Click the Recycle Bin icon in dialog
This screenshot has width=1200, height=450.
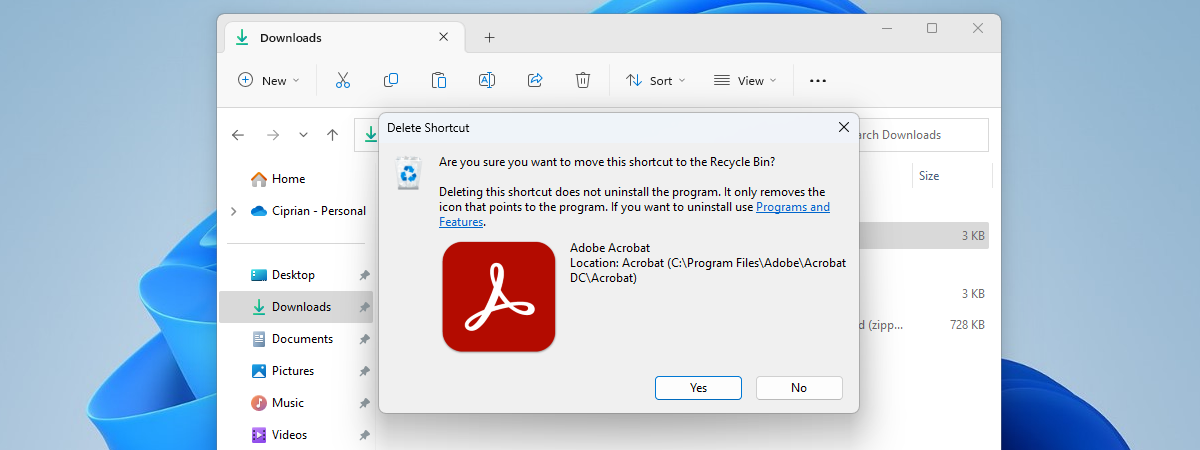409,173
